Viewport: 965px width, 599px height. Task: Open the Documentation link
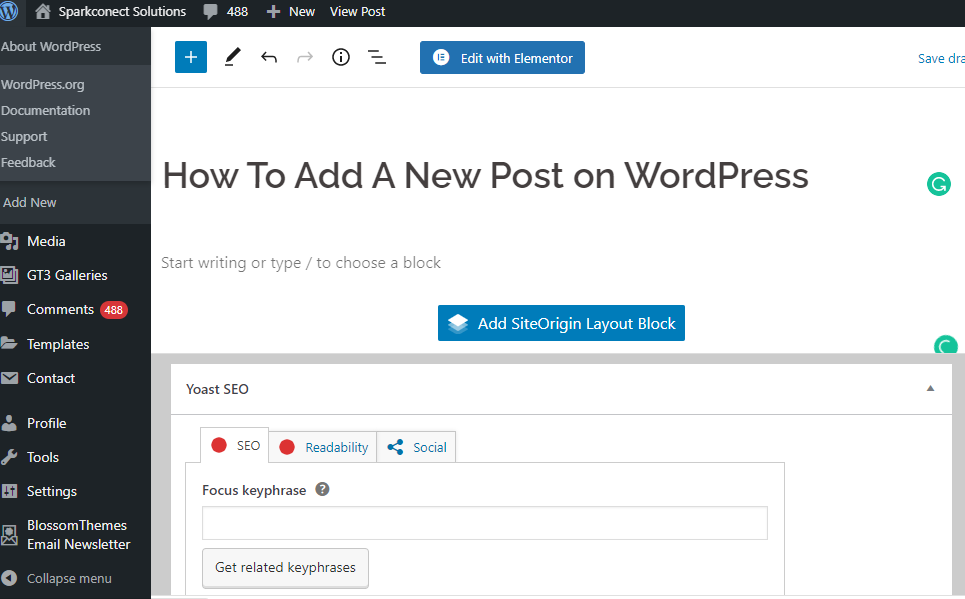coord(46,111)
